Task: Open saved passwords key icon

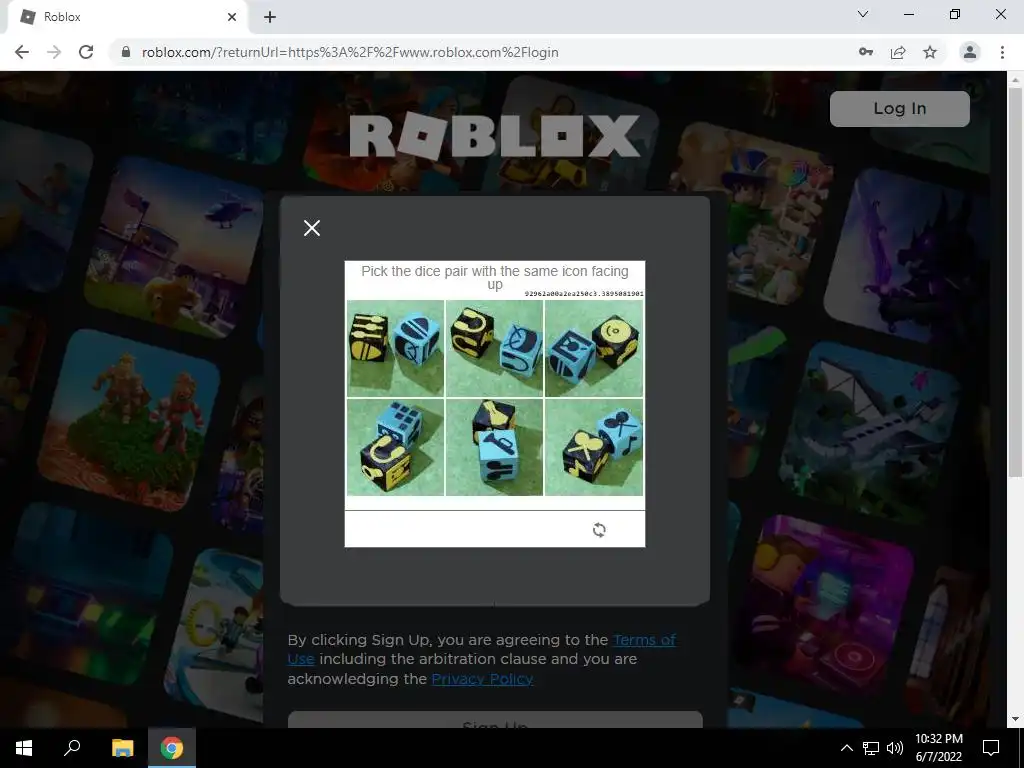Action: pos(866,52)
